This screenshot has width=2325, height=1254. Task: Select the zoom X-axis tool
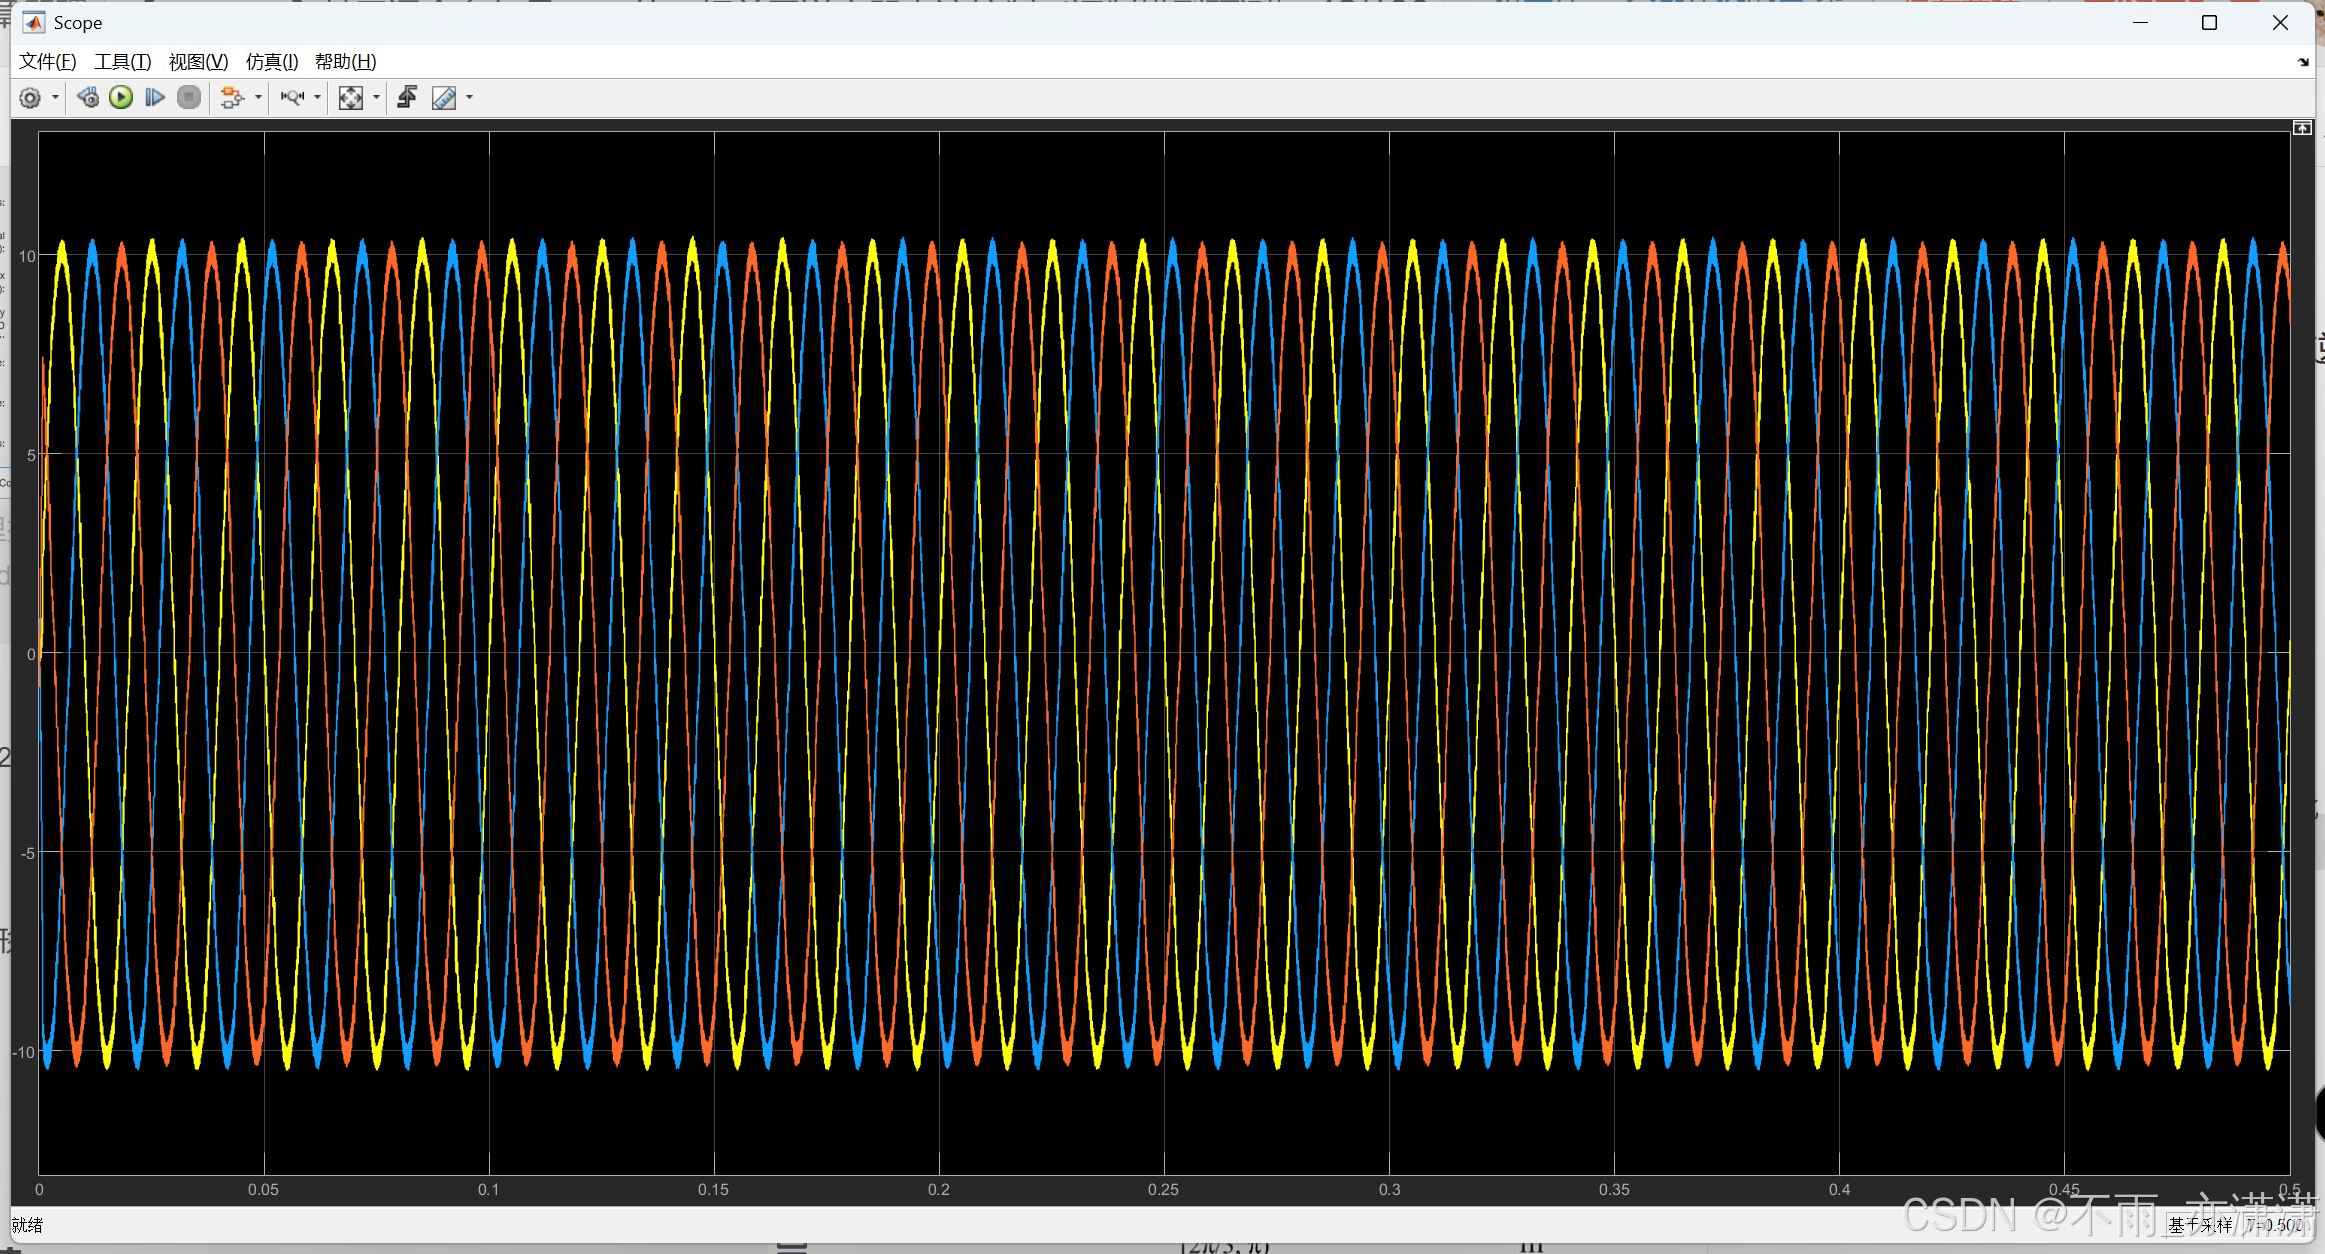[x=292, y=98]
